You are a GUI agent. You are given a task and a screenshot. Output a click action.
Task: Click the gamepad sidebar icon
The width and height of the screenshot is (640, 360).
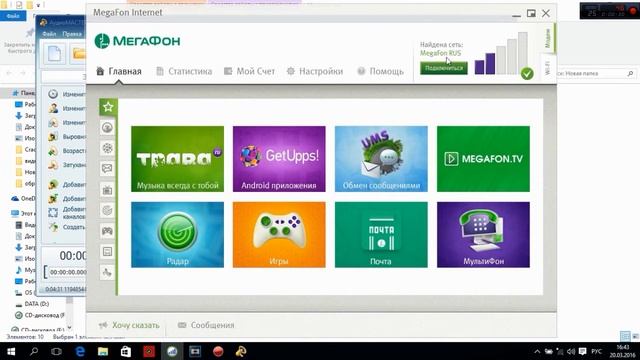point(107,231)
